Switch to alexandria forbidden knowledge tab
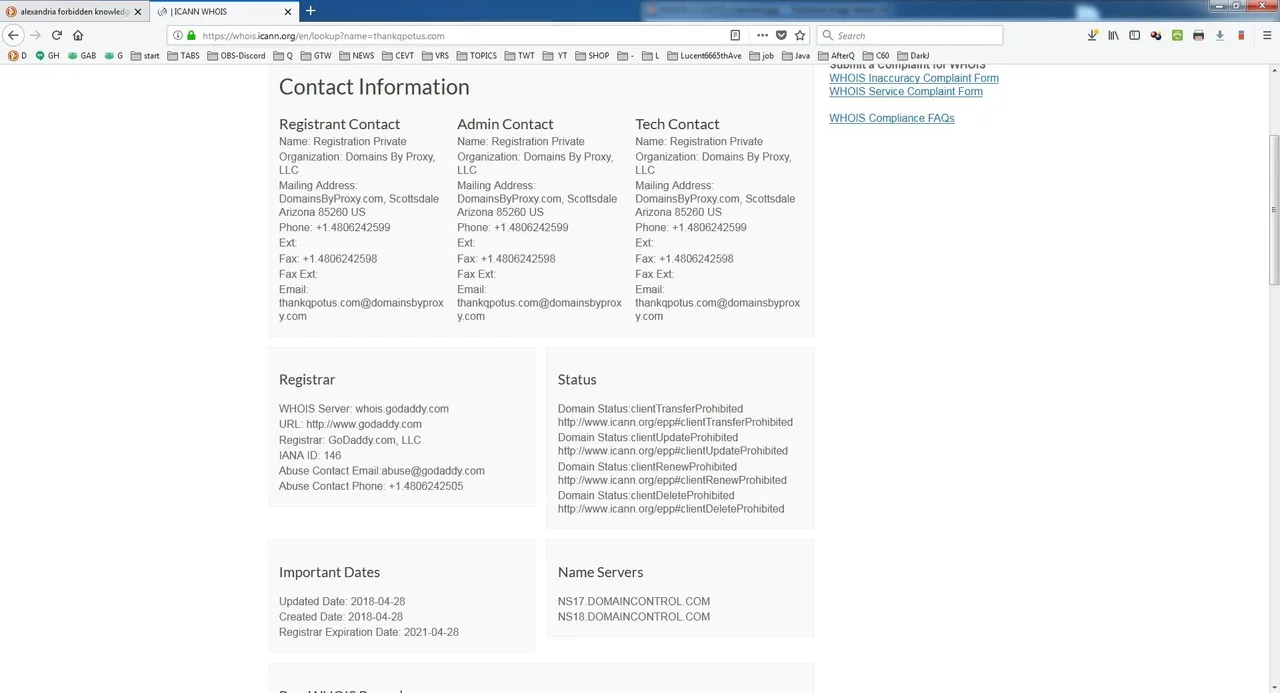The height and width of the screenshot is (693, 1280). pos(75,11)
